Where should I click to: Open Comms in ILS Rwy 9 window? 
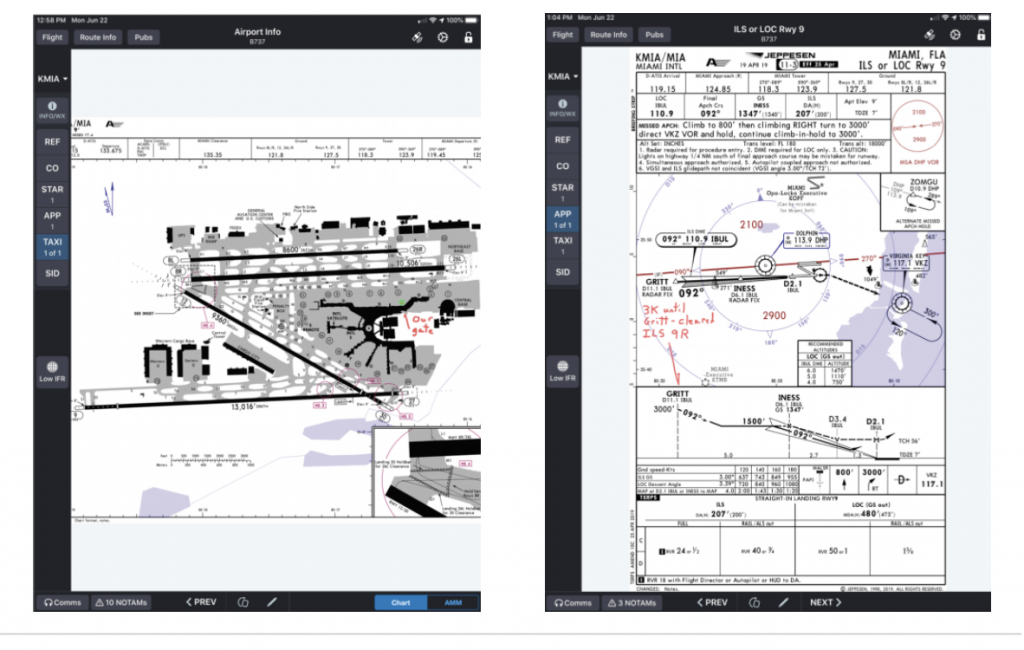[x=573, y=602]
